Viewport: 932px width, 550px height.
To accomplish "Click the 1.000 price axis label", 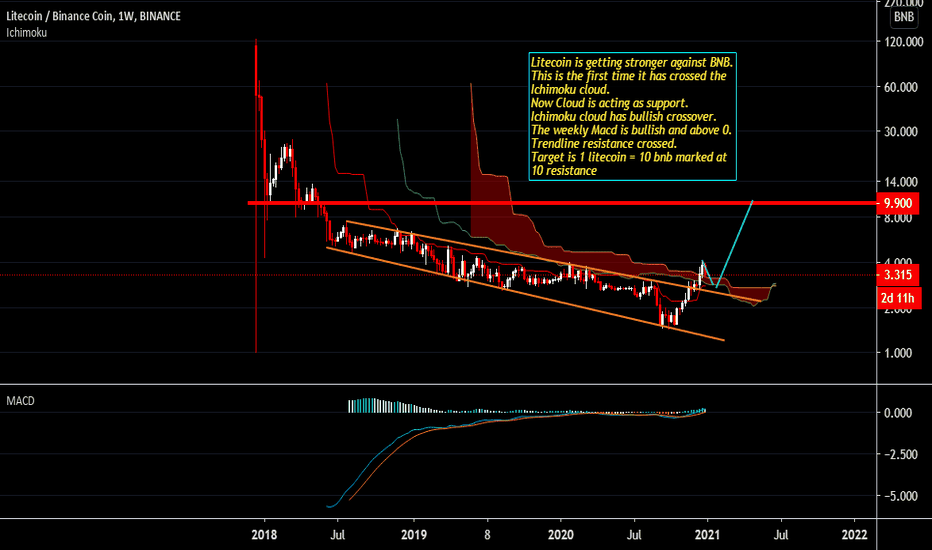I will [x=898, y=353].
